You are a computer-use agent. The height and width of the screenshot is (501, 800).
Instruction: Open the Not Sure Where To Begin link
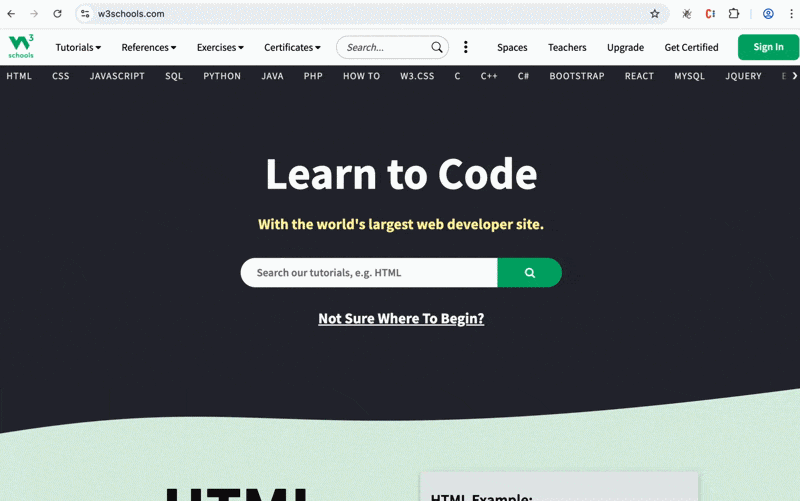401,318
